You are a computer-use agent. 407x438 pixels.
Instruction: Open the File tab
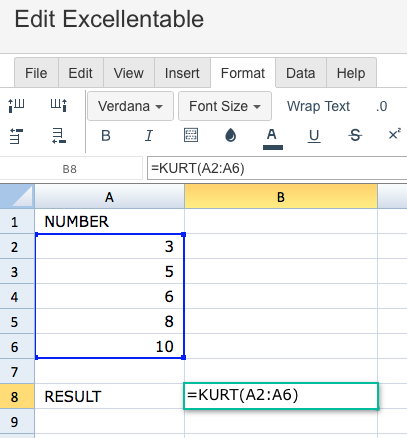36,73
